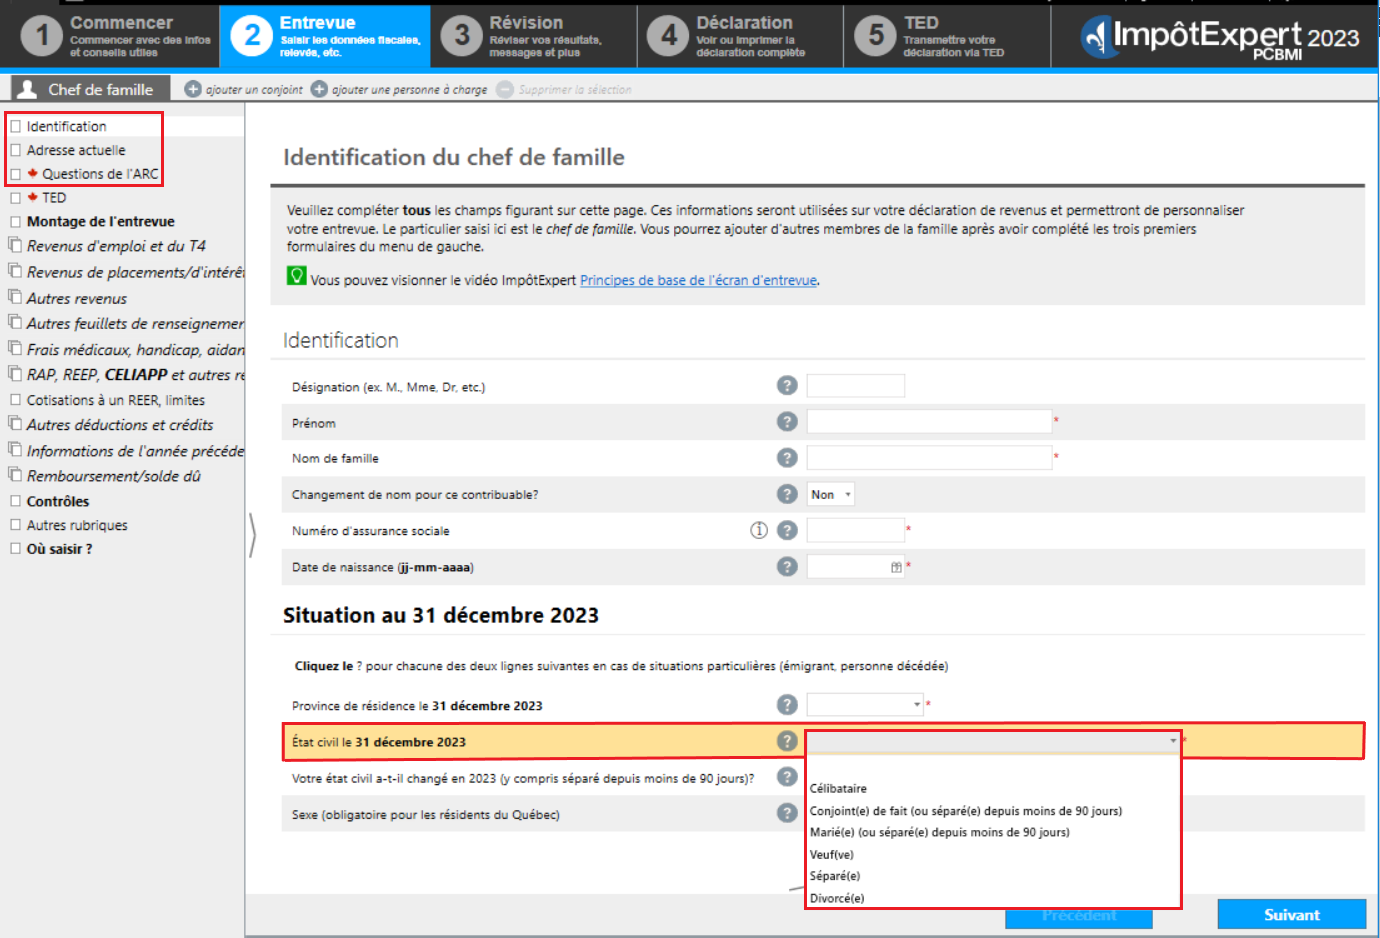1380x938 pixels.
Task: Click the help icon for Numéro d'assurance sociale
Action: click(787, 530)
